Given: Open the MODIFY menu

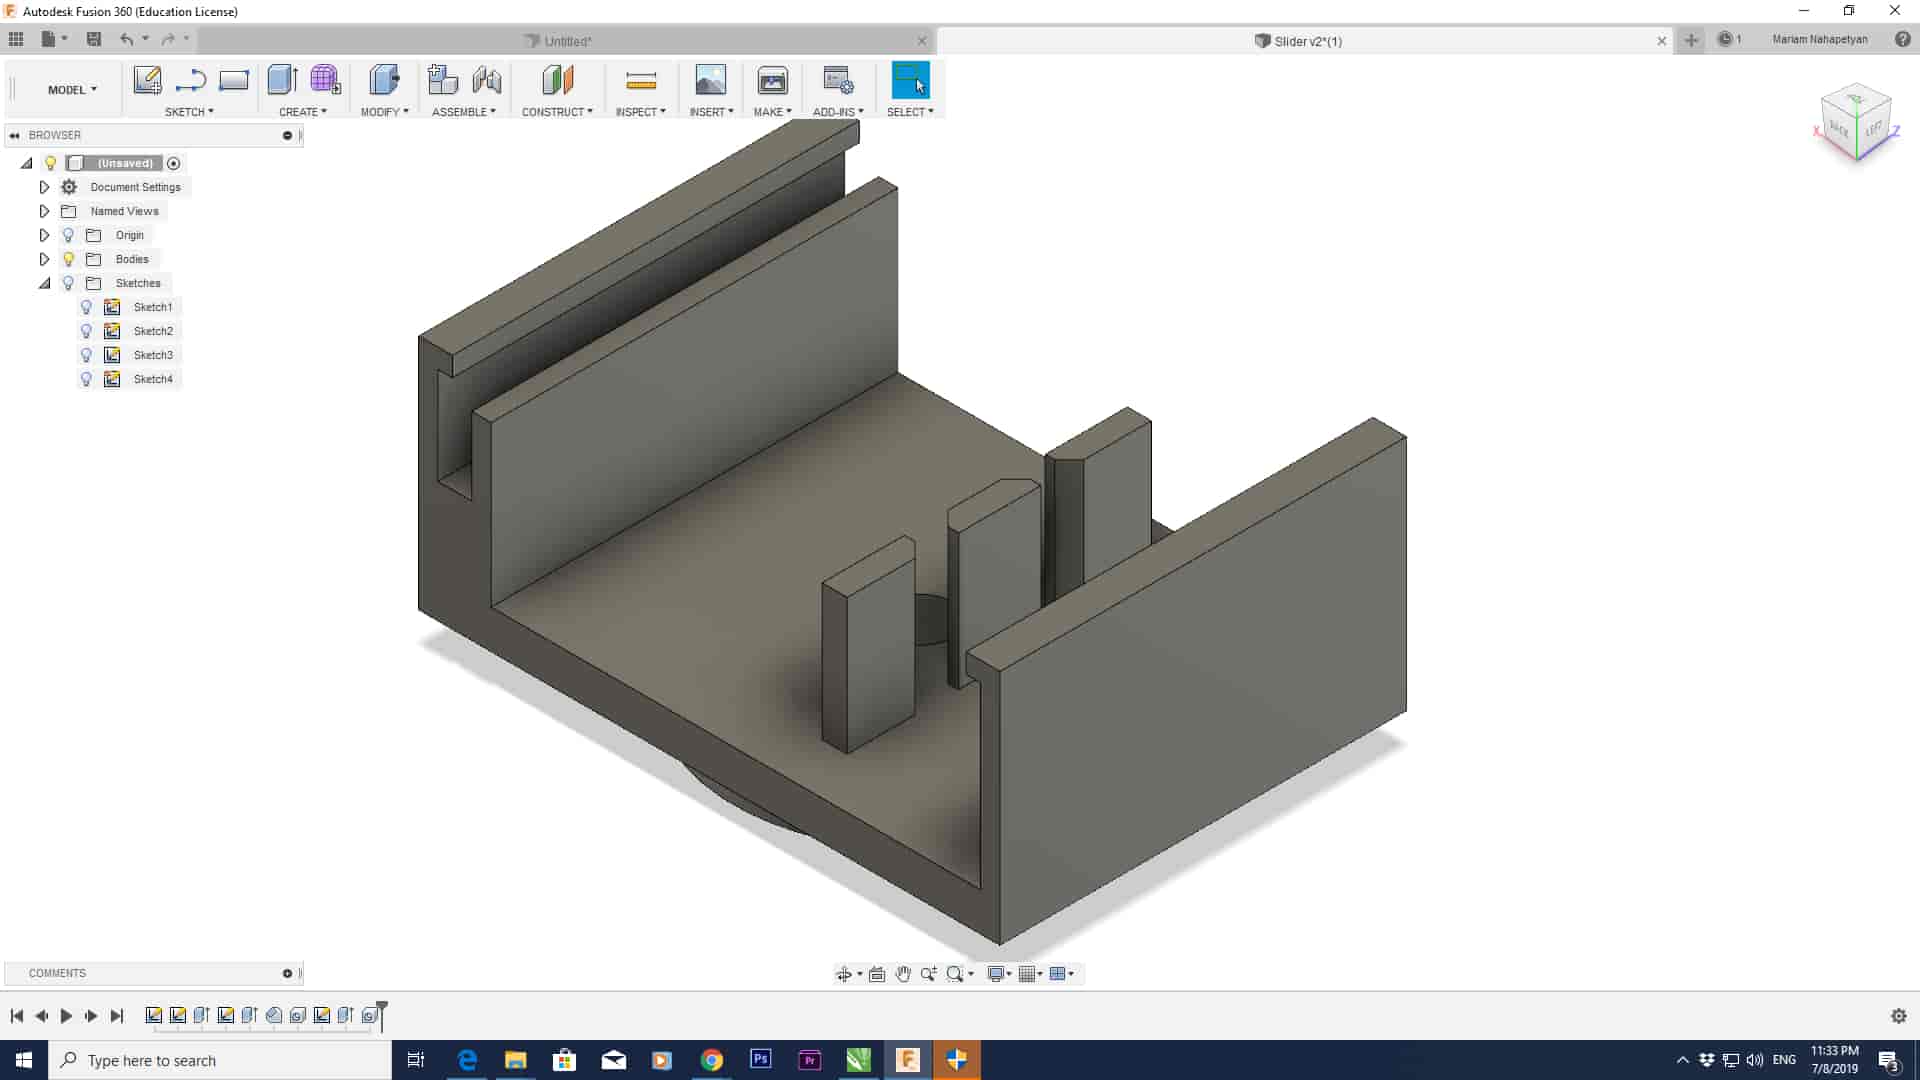Looking at the screenshot, I should (x=384, y=112).
